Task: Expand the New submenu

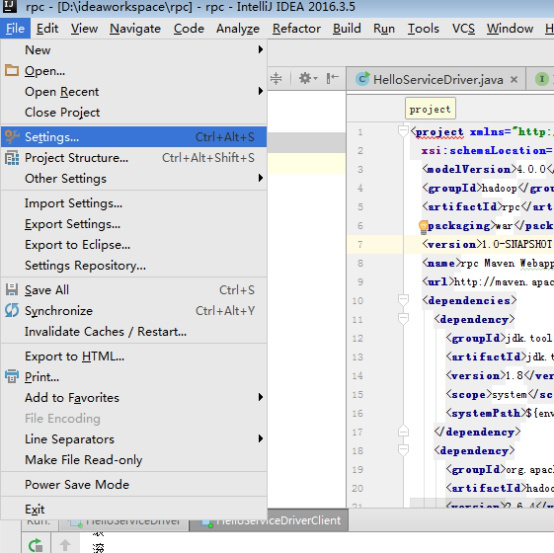Action: [134, 50]
